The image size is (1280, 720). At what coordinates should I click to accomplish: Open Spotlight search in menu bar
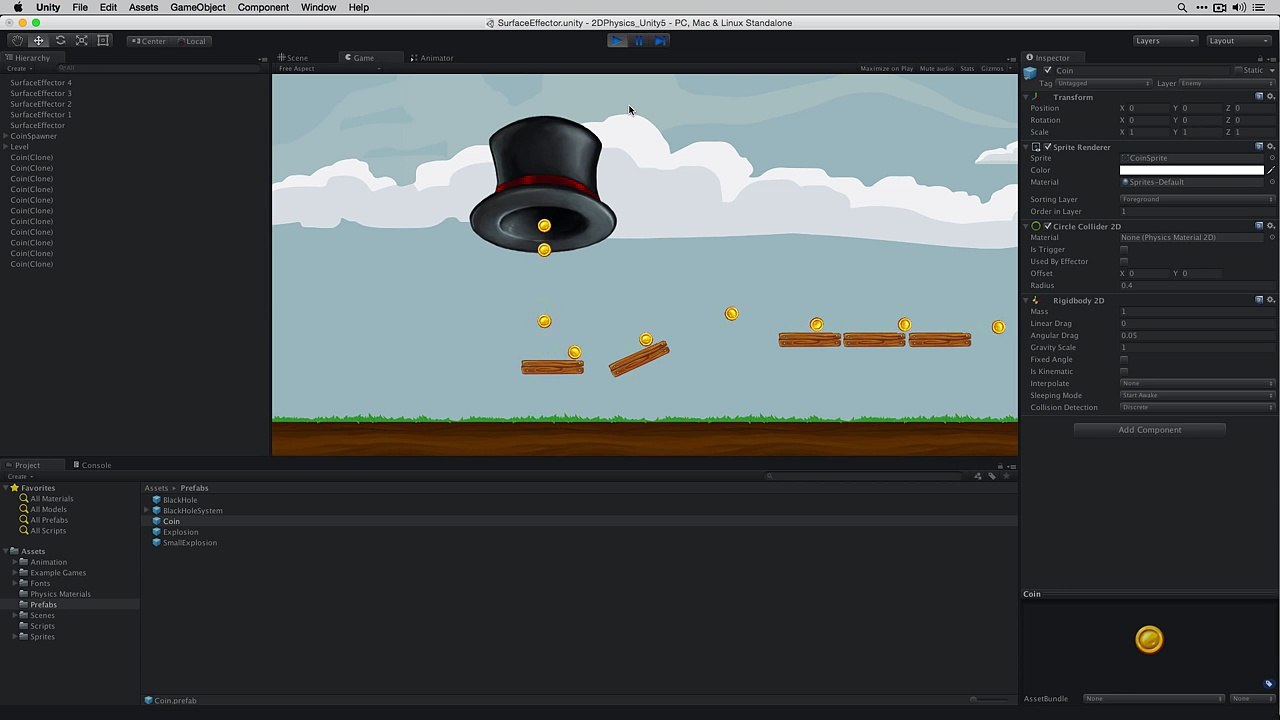tap(1182, 7)
